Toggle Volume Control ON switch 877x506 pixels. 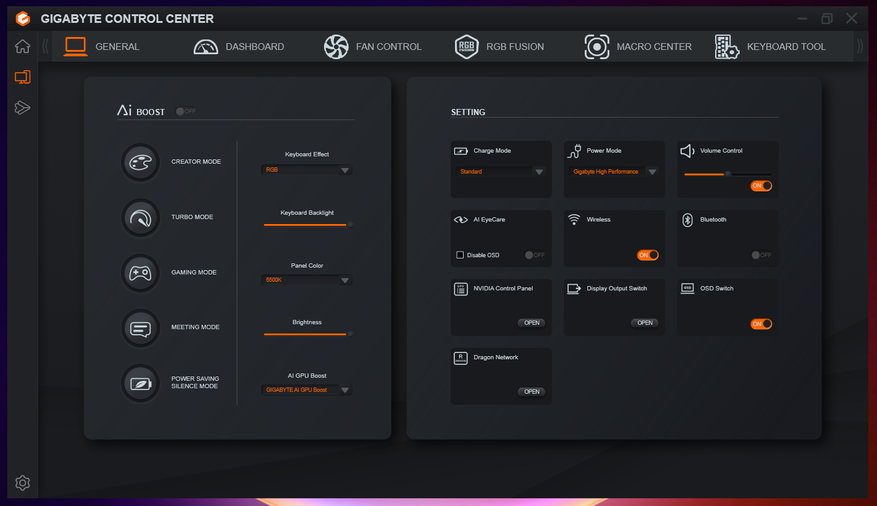click(x=761, y=186)
